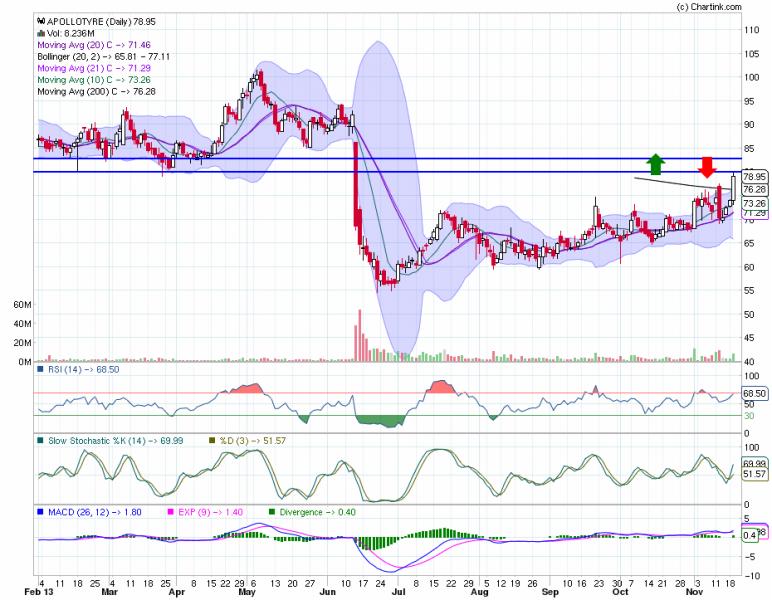772x600 pixels.
Task: Click the black descending trendline near November
Action: [683, 183]
